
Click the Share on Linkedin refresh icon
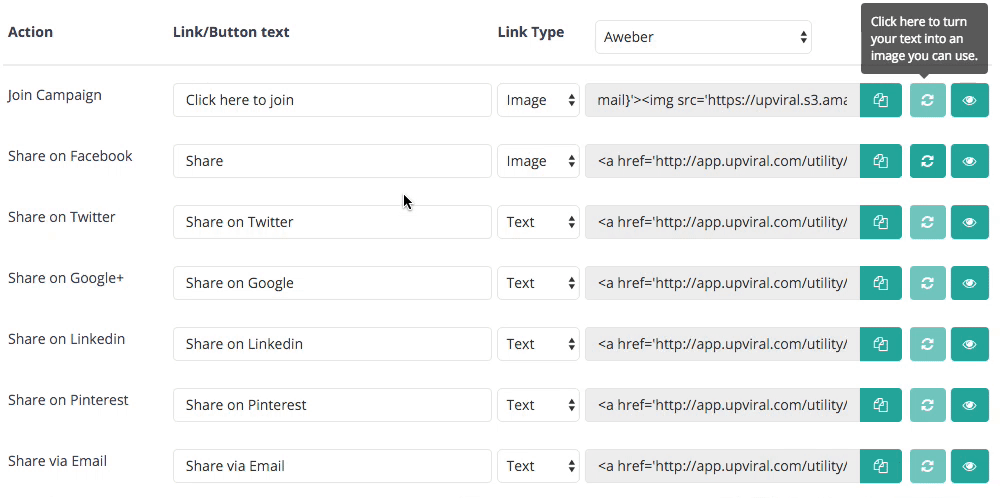point(927,344)
